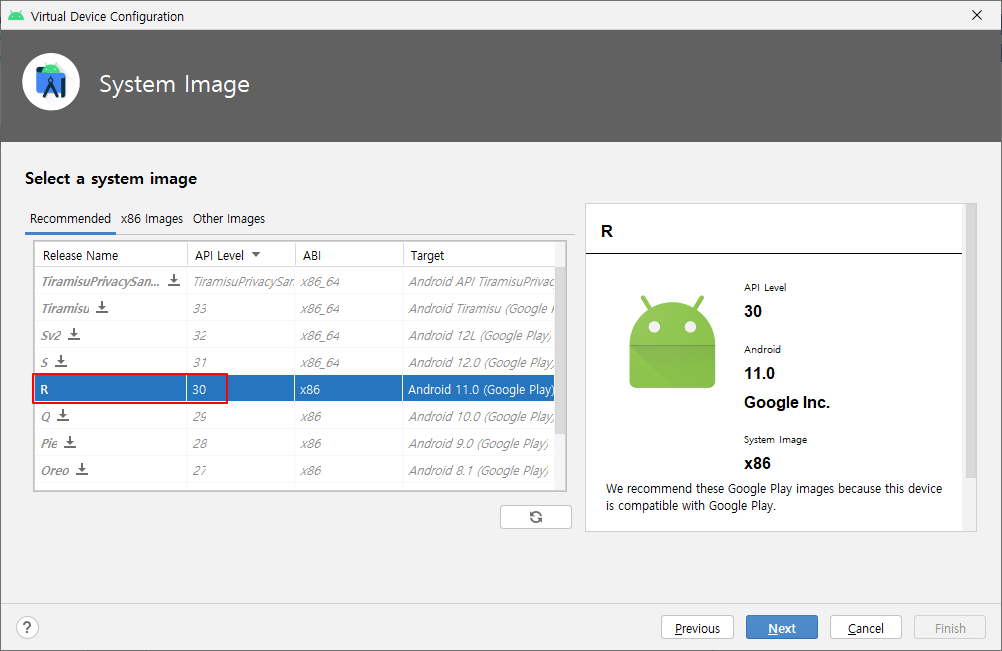This screenshot has width=1002, height=651.
Task: Click the API level 31 cell
Action: [241, 362]
